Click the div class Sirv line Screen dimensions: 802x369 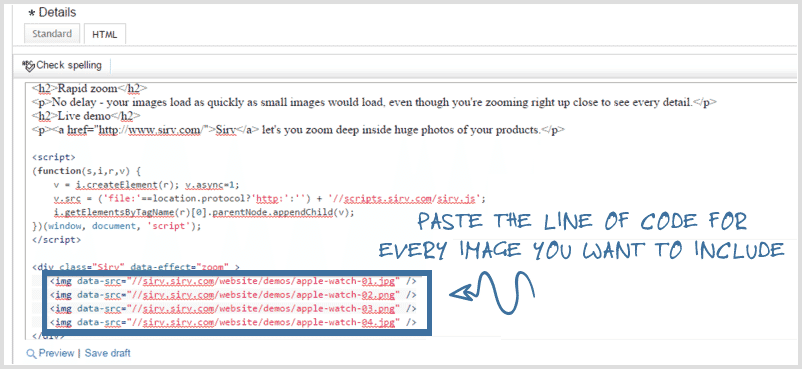136,267
